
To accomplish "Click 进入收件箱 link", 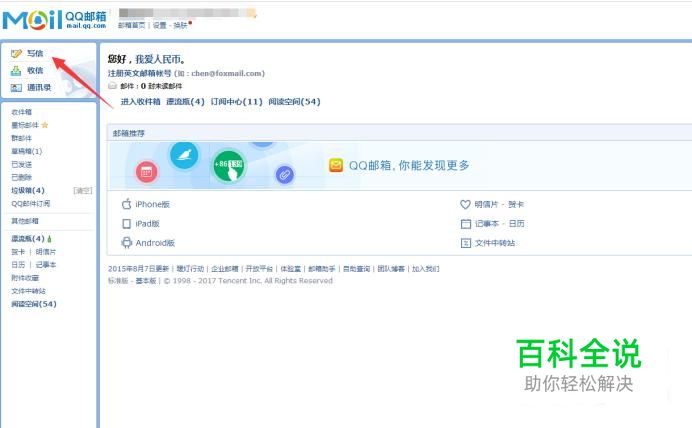I will (x=141, y=101).
